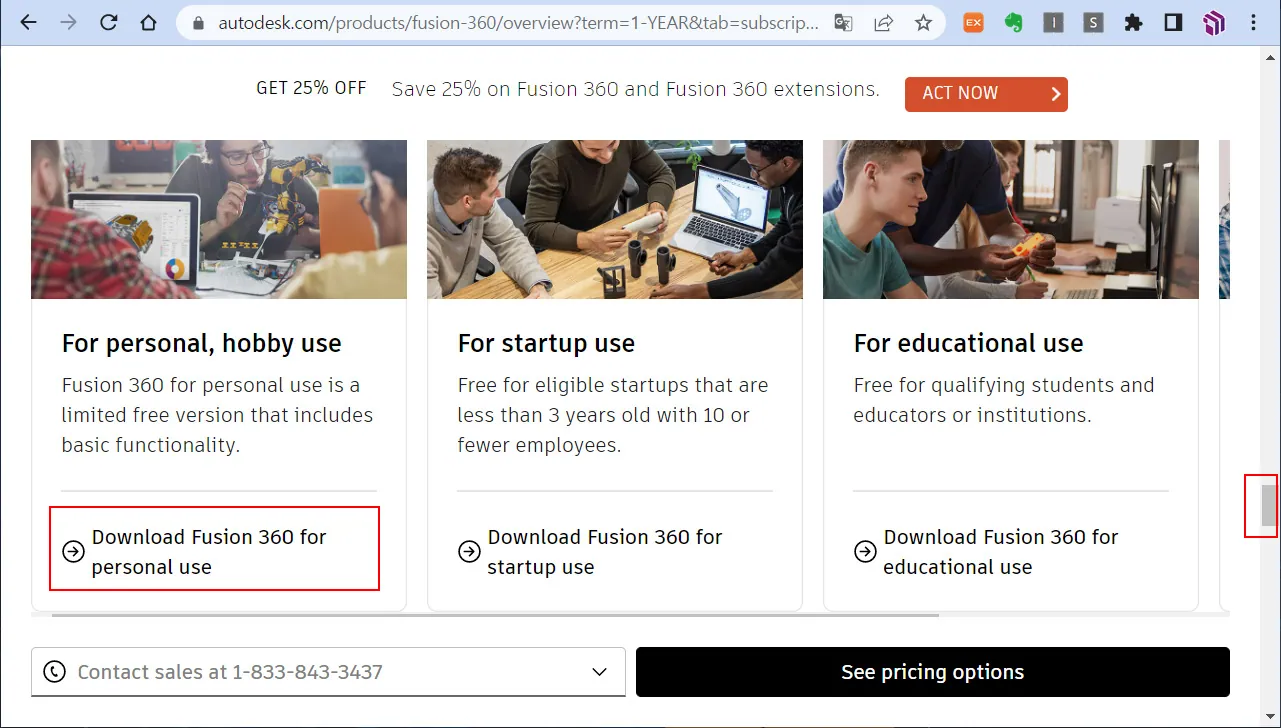The height and width of the screenshot is (728, 1281).
Task: Open the personal hobby use photo
Action: pyautogui.click(x=219, y=219)
